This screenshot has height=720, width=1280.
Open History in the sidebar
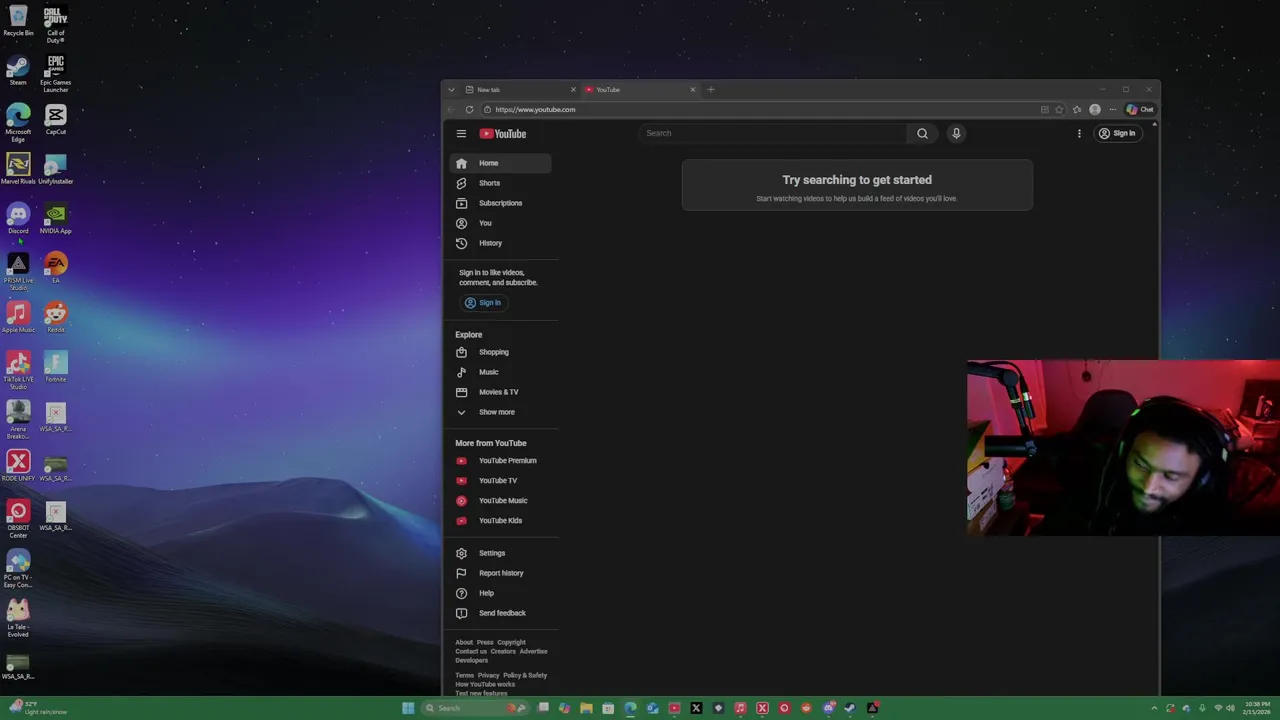[500, 243]
